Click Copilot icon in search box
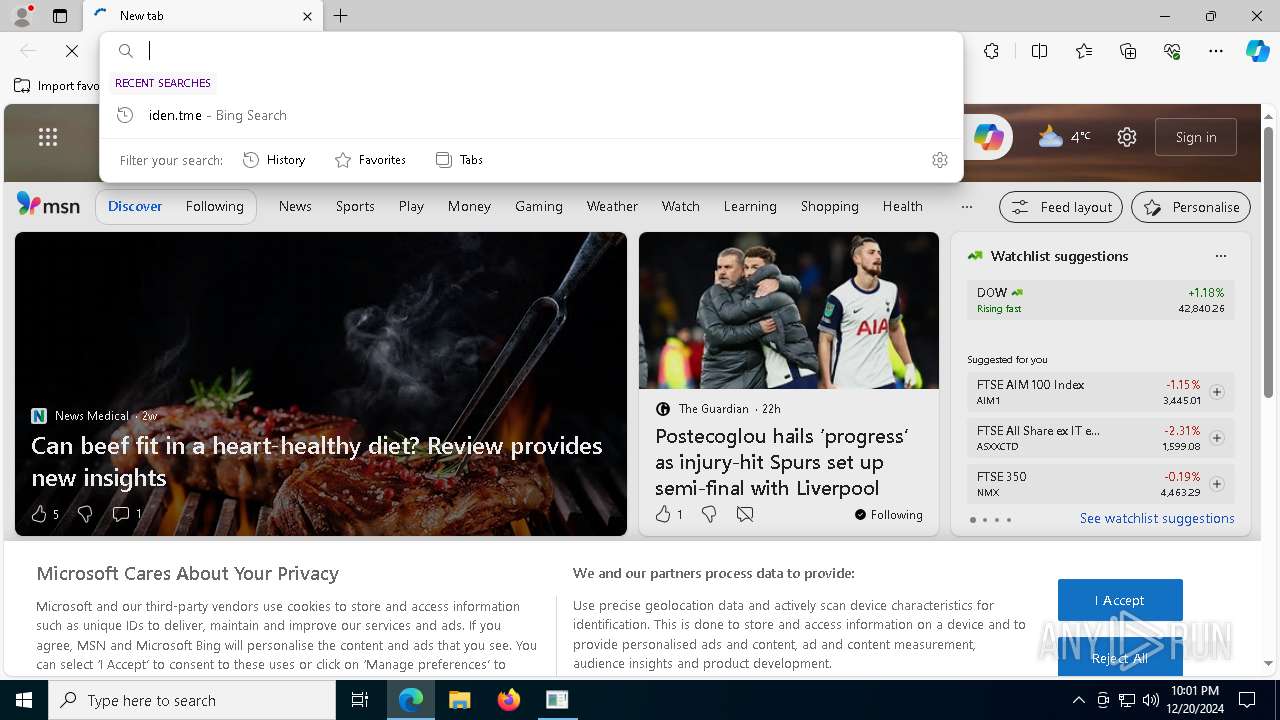The image size is (1280, 720). 989,137
